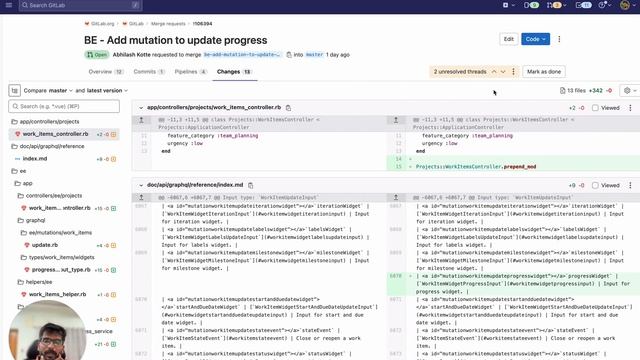The height and width of the screenshot is (360, 640).
Task: Click the Mark as done button
Action: (x=544, y=72)
